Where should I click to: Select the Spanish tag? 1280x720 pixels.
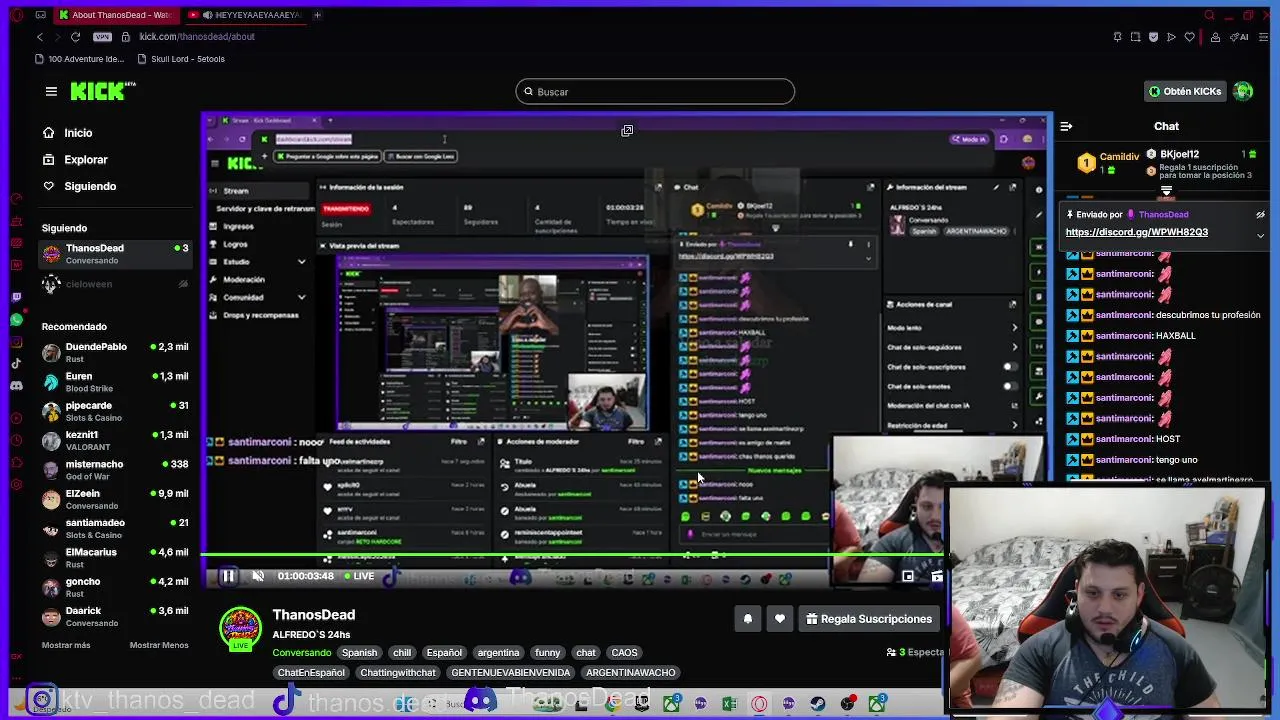[360, 653]
